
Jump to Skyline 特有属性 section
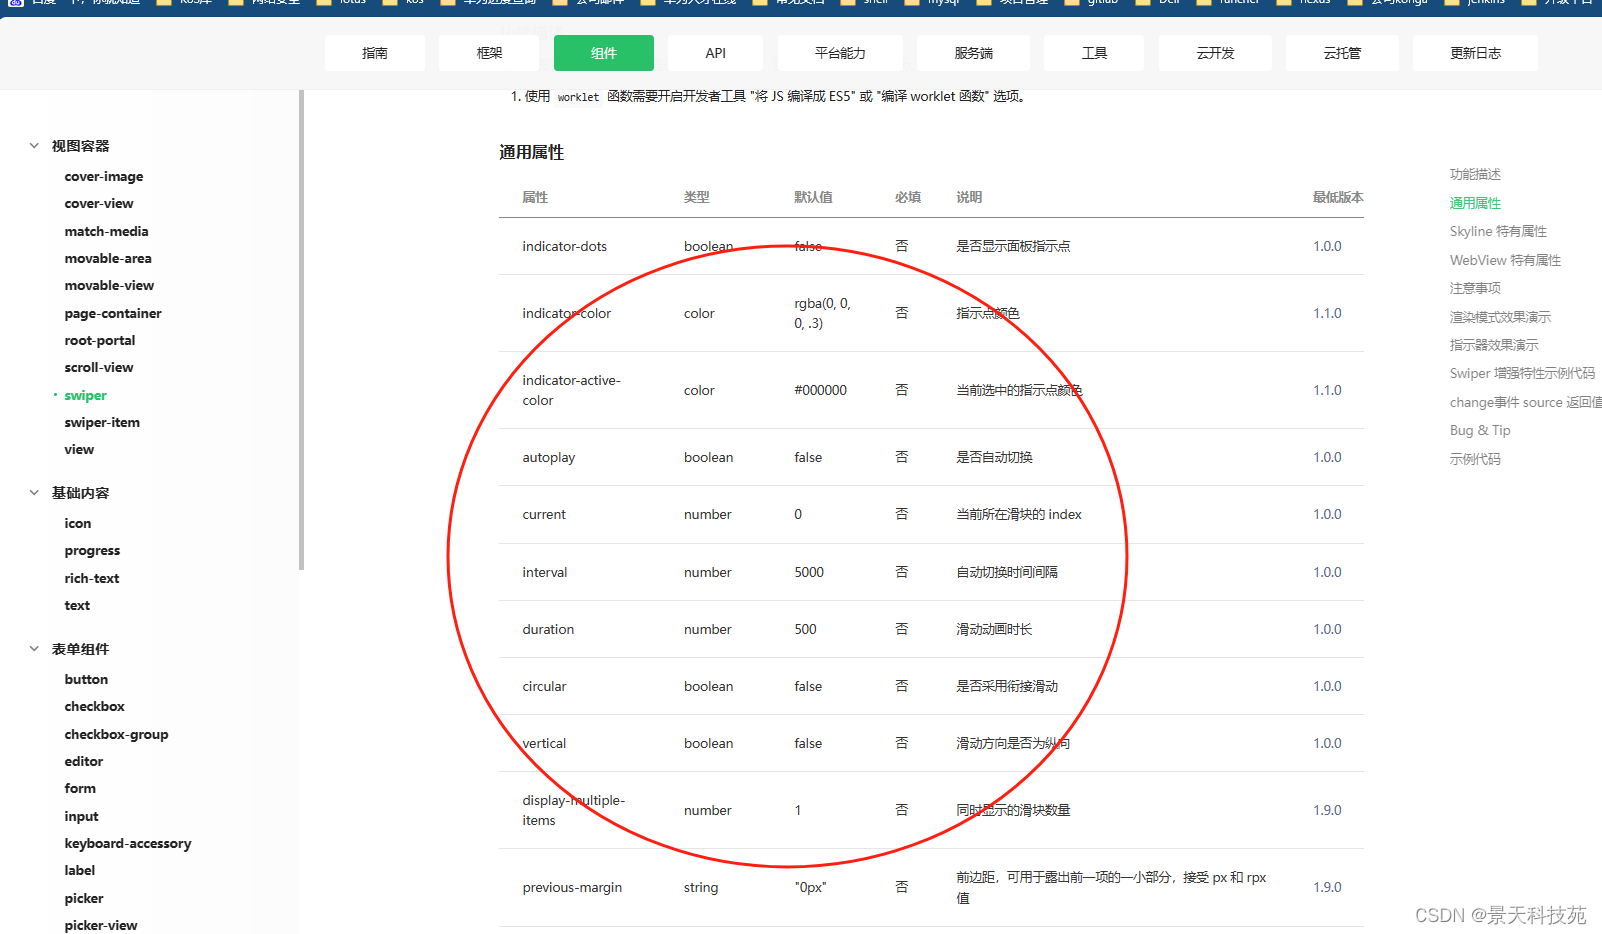pos(1498,231)
